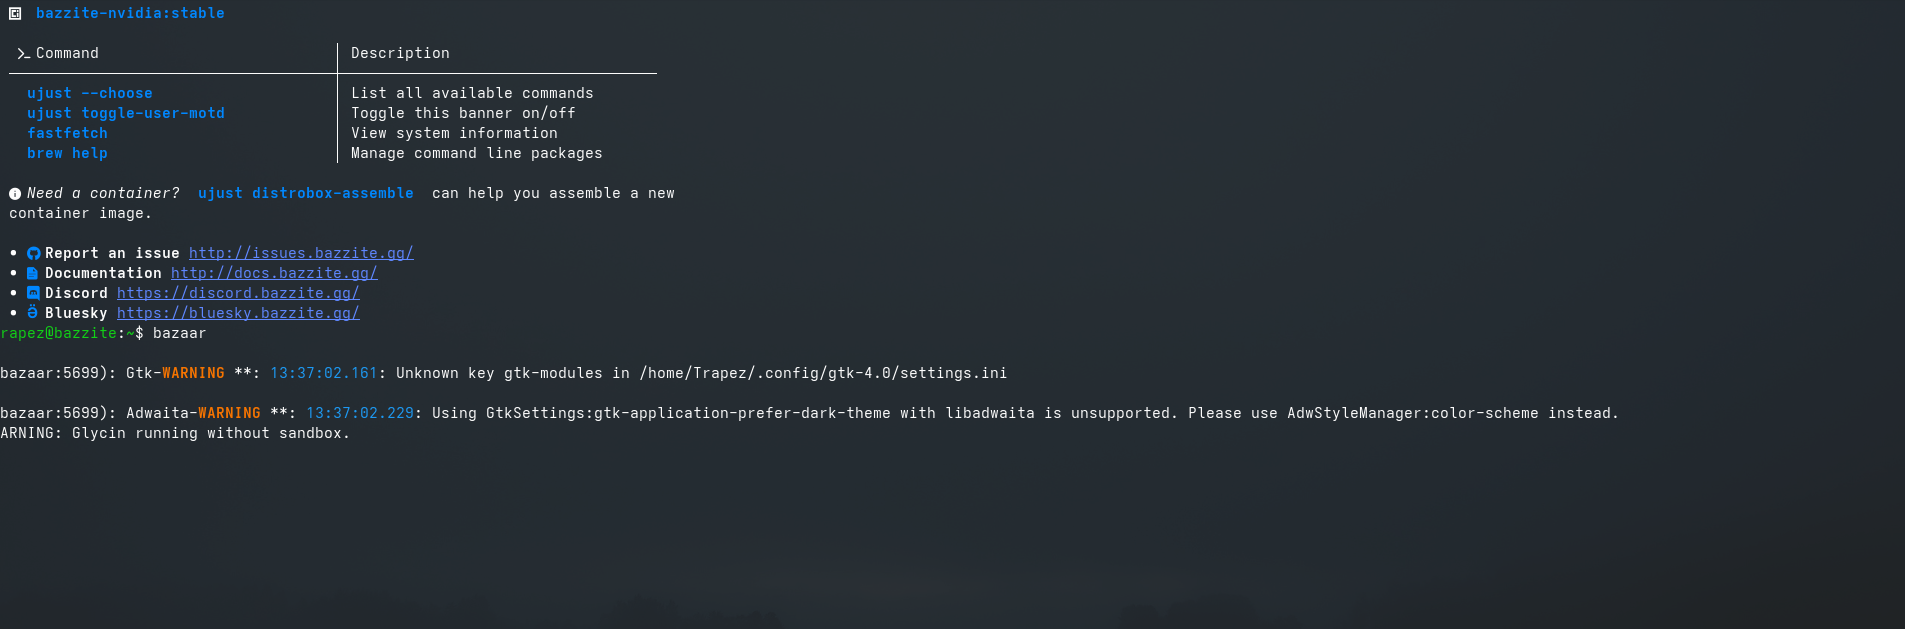This screenshot has height=629, width=1905.
Task: Click the typed "bazaar" command at prompt
Action: (x=179, y=333)
